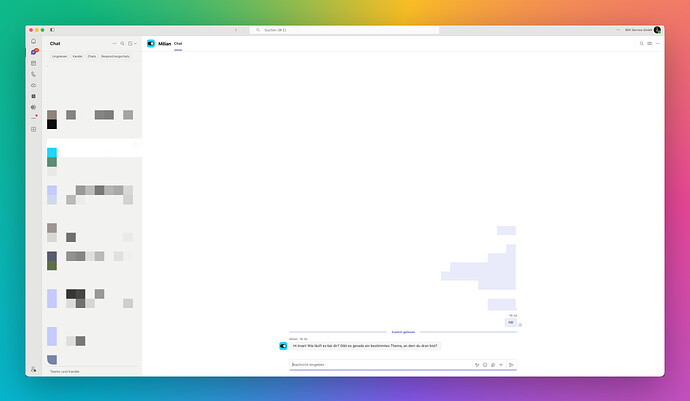Click the short sent message bubble at 16:34
The width and height of the screenshot is (690, 401).
tap(510, 323)
